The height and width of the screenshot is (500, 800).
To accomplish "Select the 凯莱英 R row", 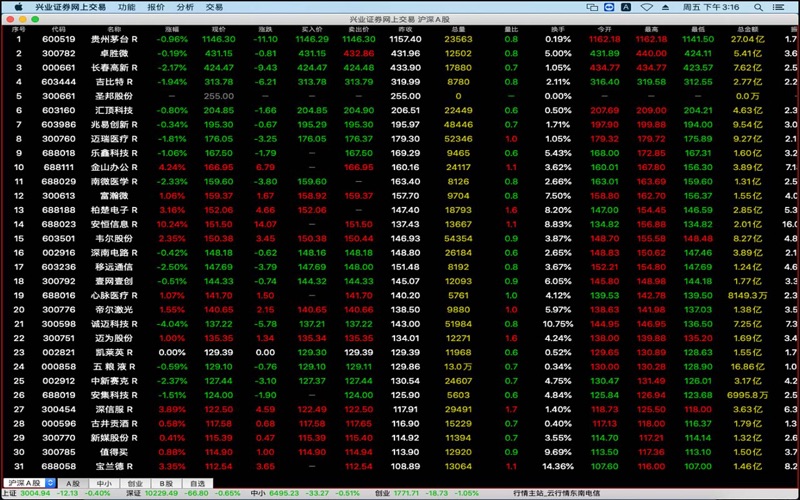I will point(400,353).
